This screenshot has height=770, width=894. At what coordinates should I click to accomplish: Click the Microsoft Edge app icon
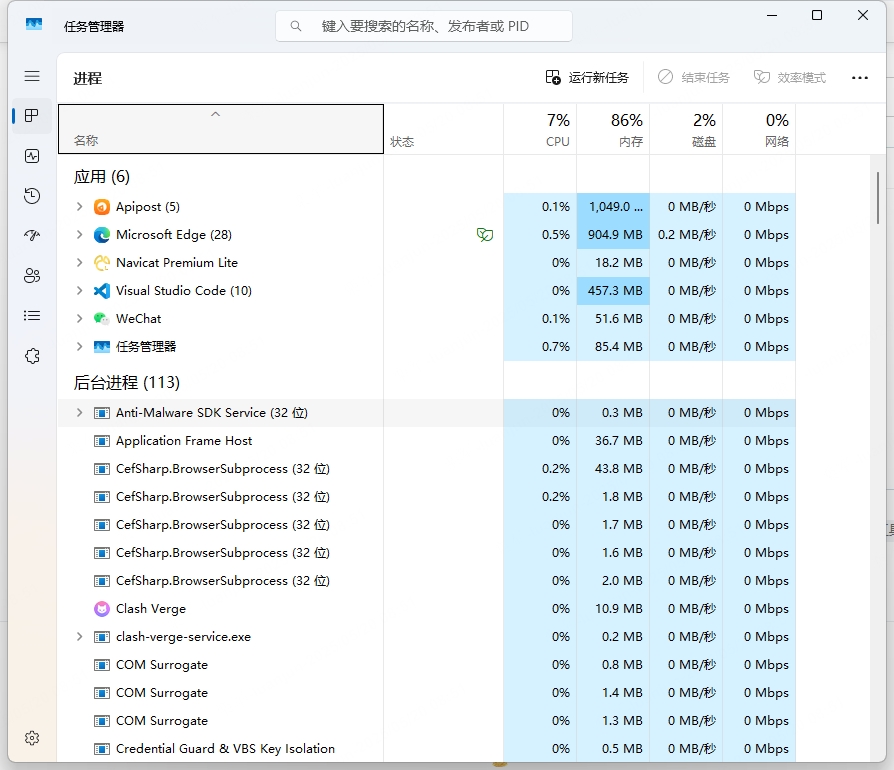(x=101, y=235)
